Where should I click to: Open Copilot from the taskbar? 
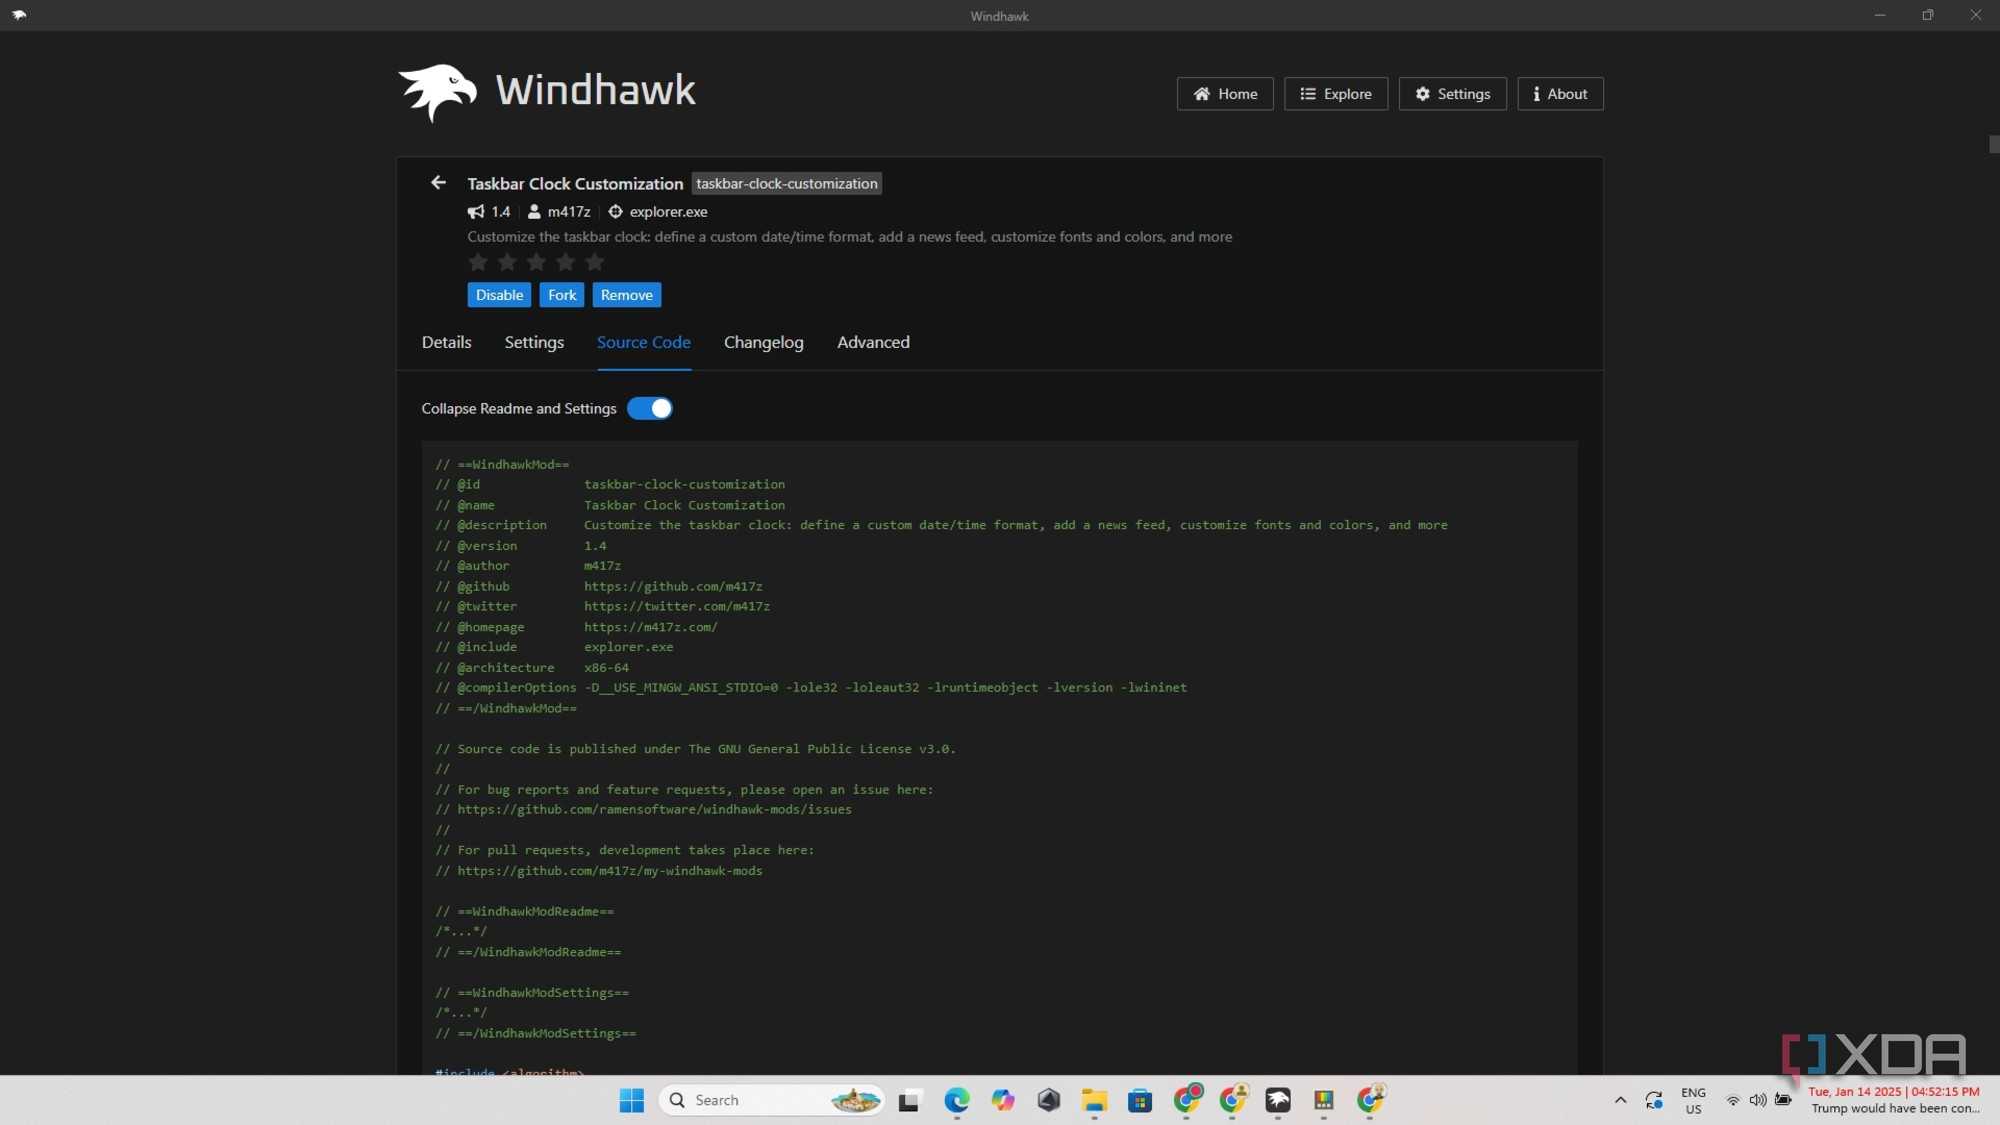pyautogui.click(x=1003, y=1100)
